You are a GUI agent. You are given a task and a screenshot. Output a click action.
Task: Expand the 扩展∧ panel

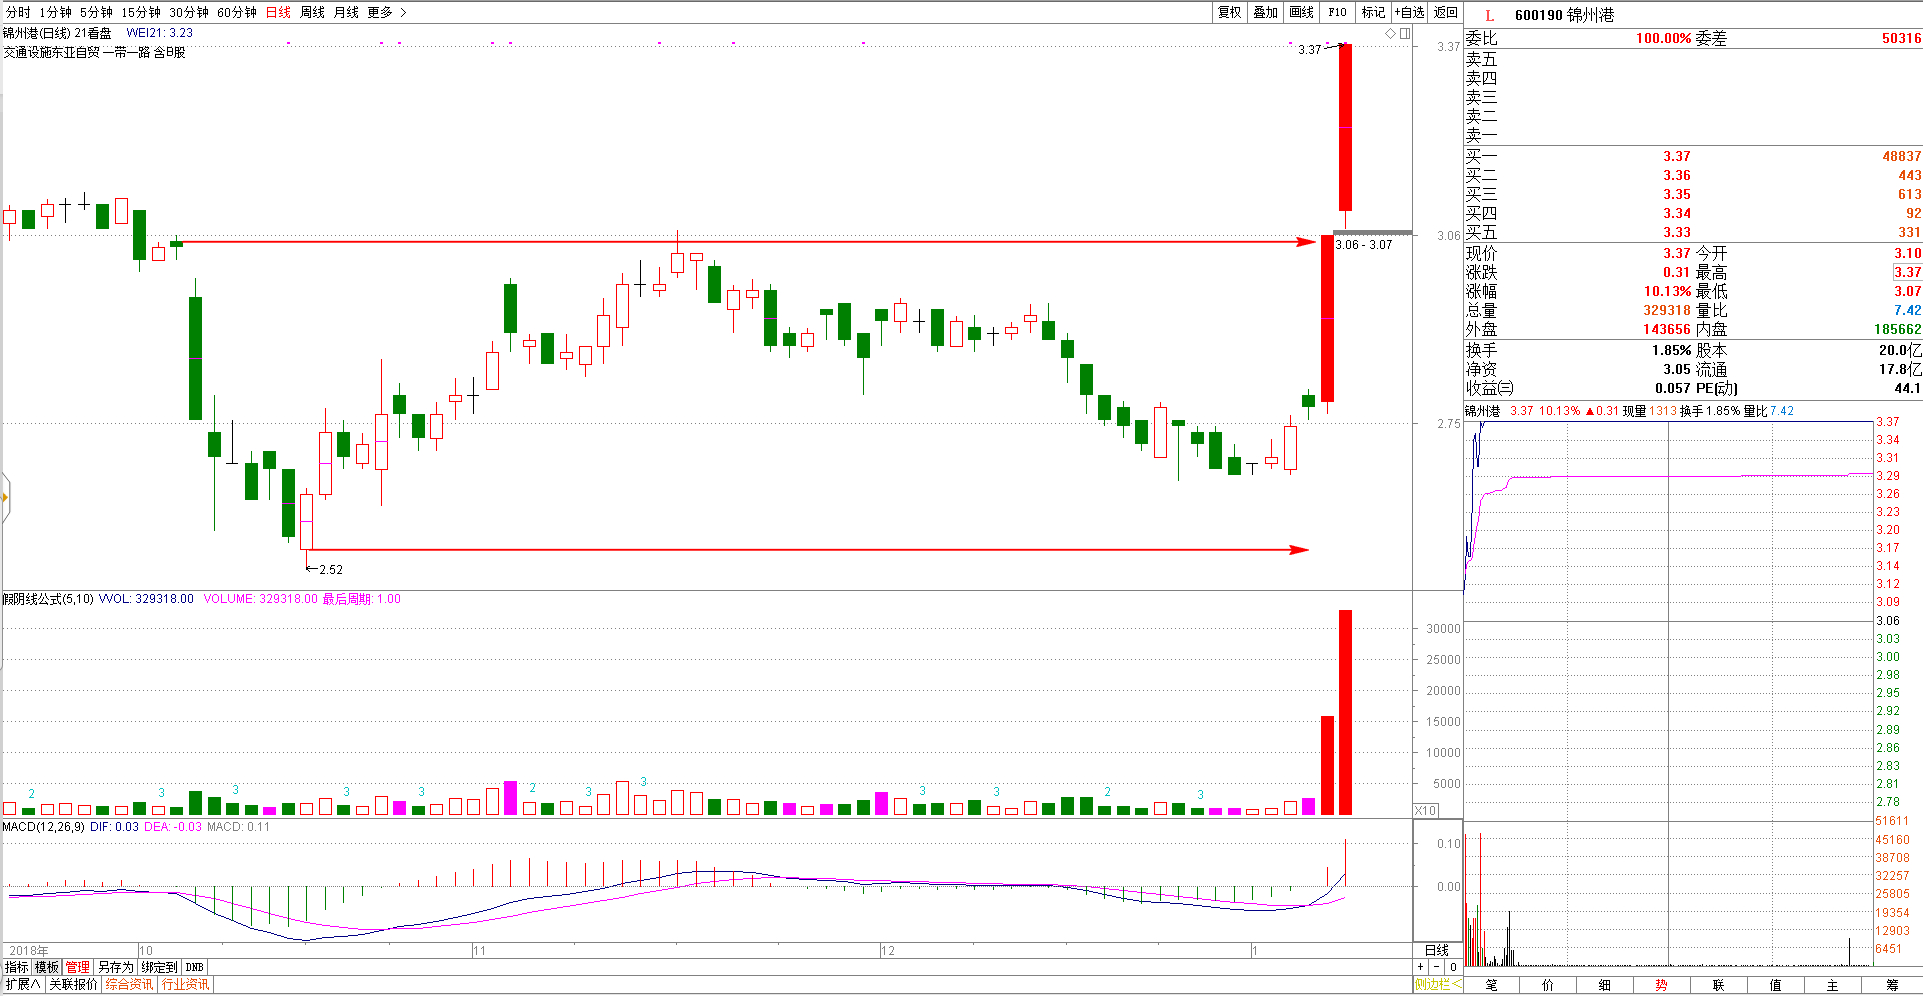tap(23, 984)
